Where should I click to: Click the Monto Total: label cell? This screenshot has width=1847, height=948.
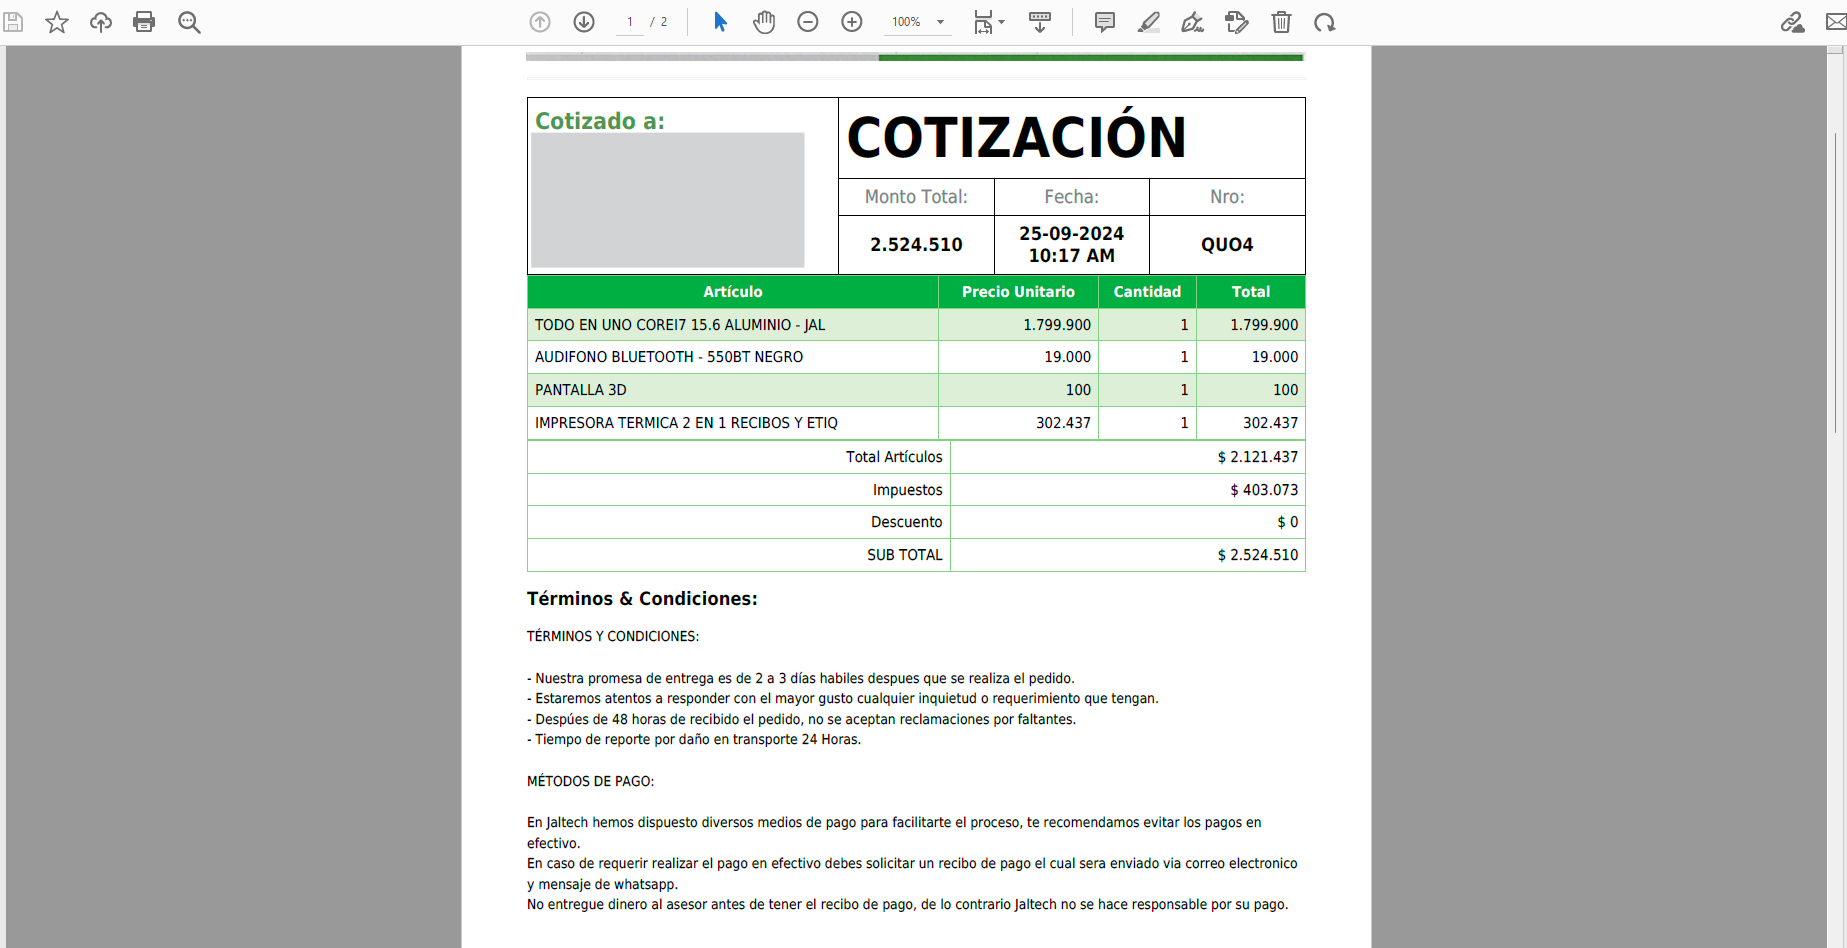[916, 197]
